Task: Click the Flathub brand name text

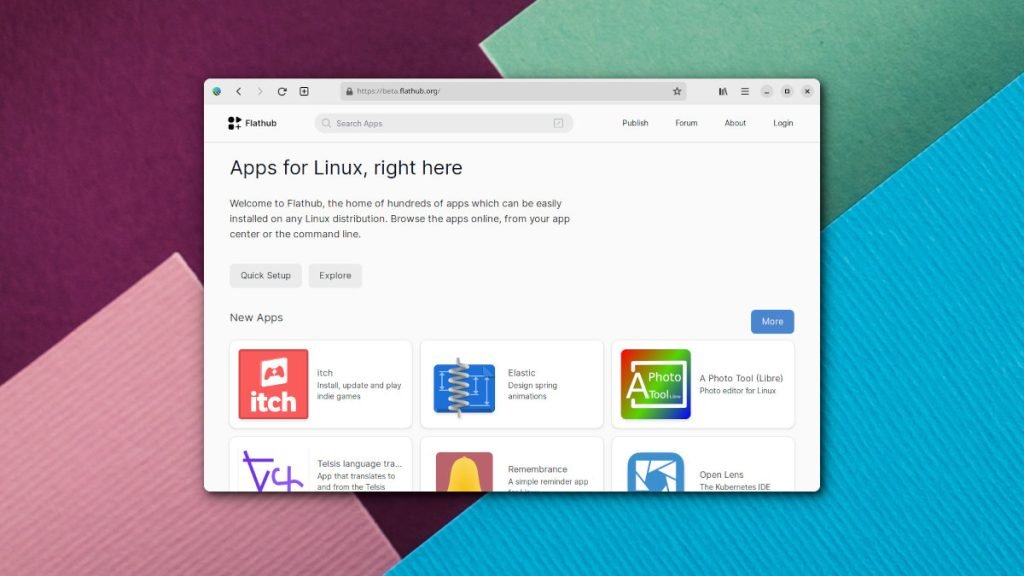Action: (x=261, y=123)
